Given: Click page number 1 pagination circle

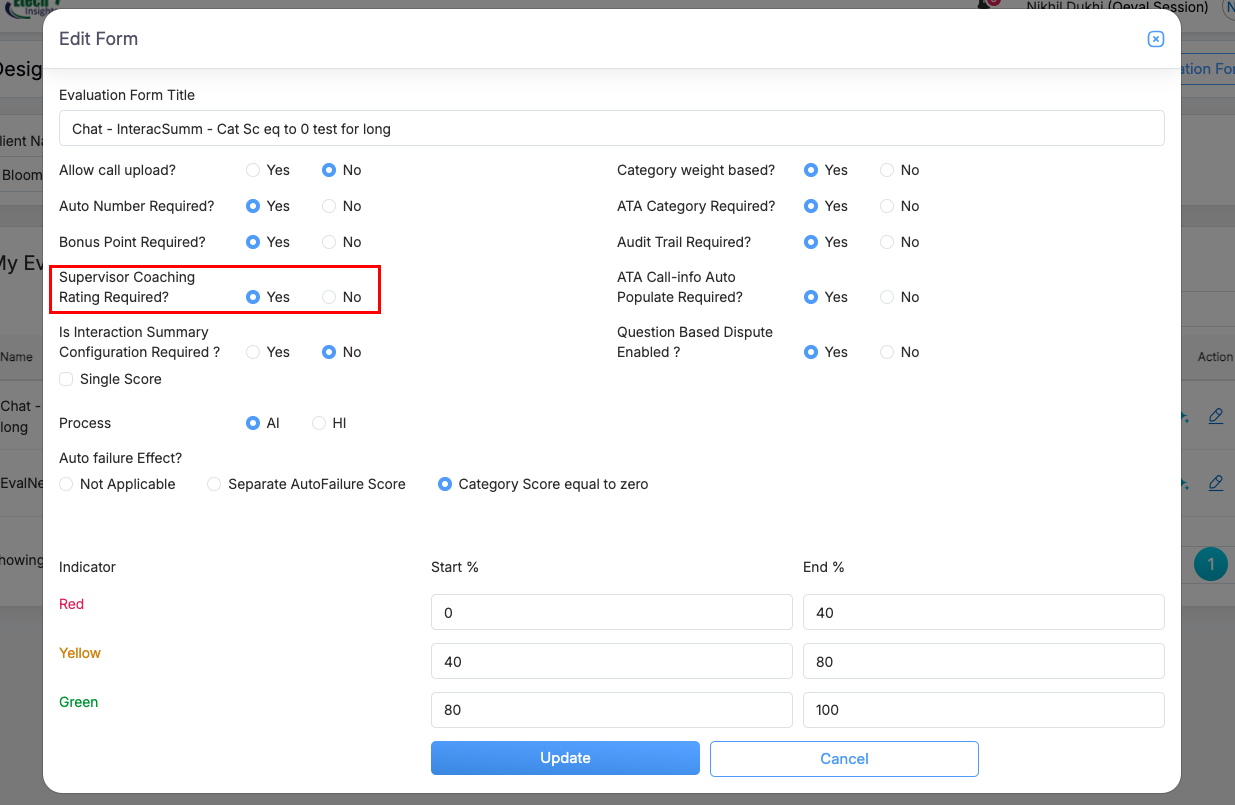Looking at the screenshot, I should click(x=1210, y=564).
